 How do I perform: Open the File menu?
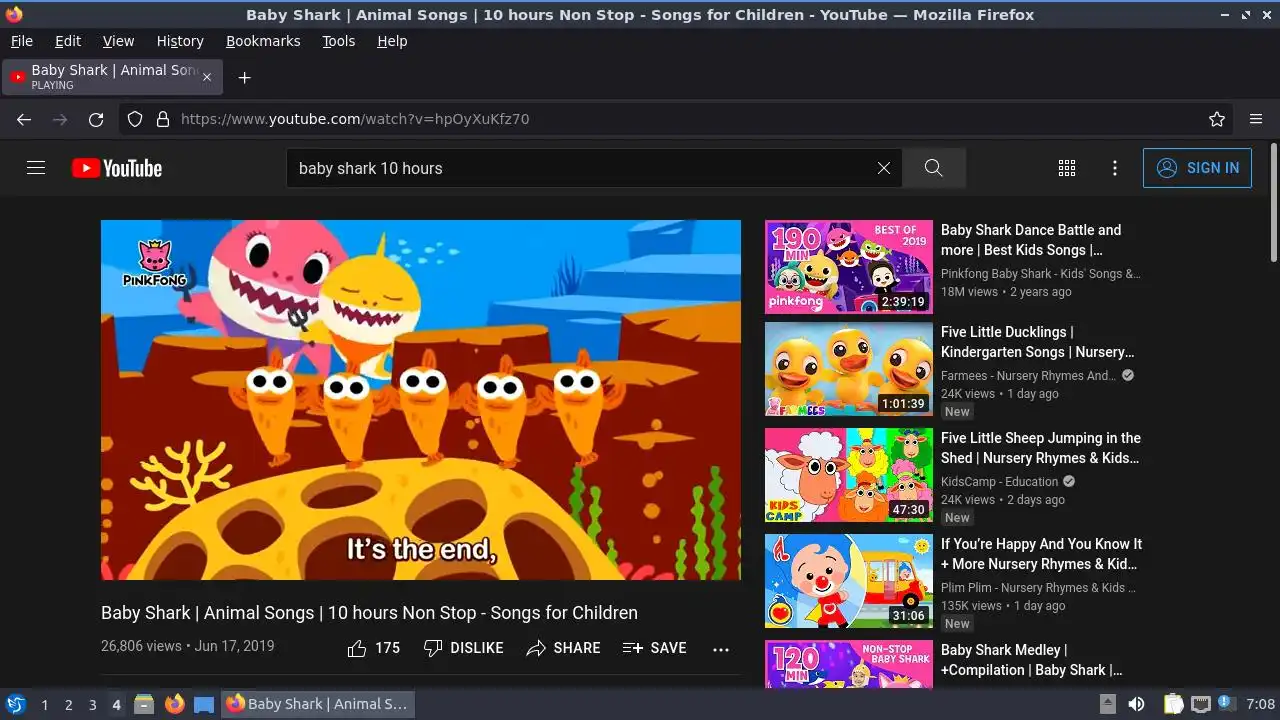click(x=22, y=41)
